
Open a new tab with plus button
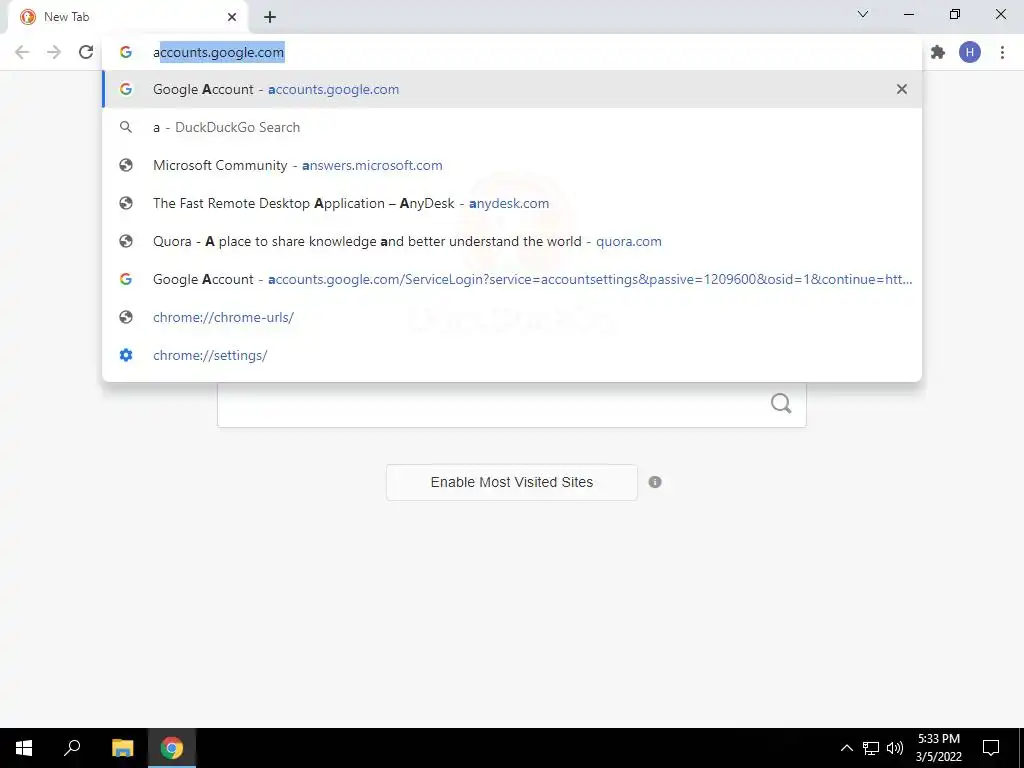pyautogui.click(x=270, y=17)
